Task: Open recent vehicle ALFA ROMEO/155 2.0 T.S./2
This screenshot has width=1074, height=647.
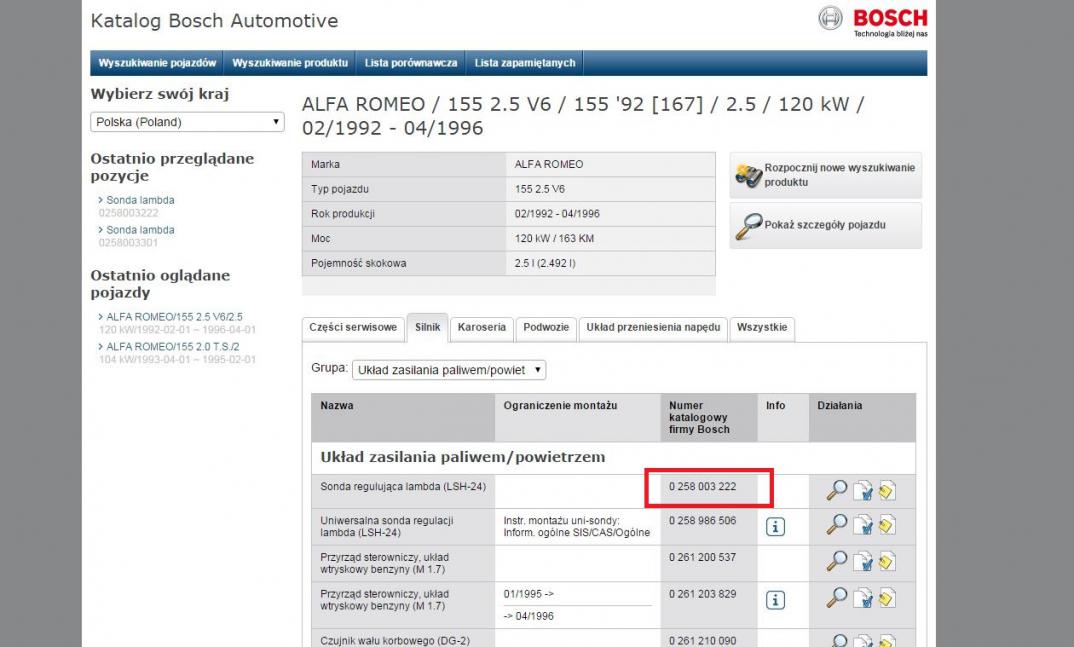Action: pyautogui.click(x=173, y=347)
